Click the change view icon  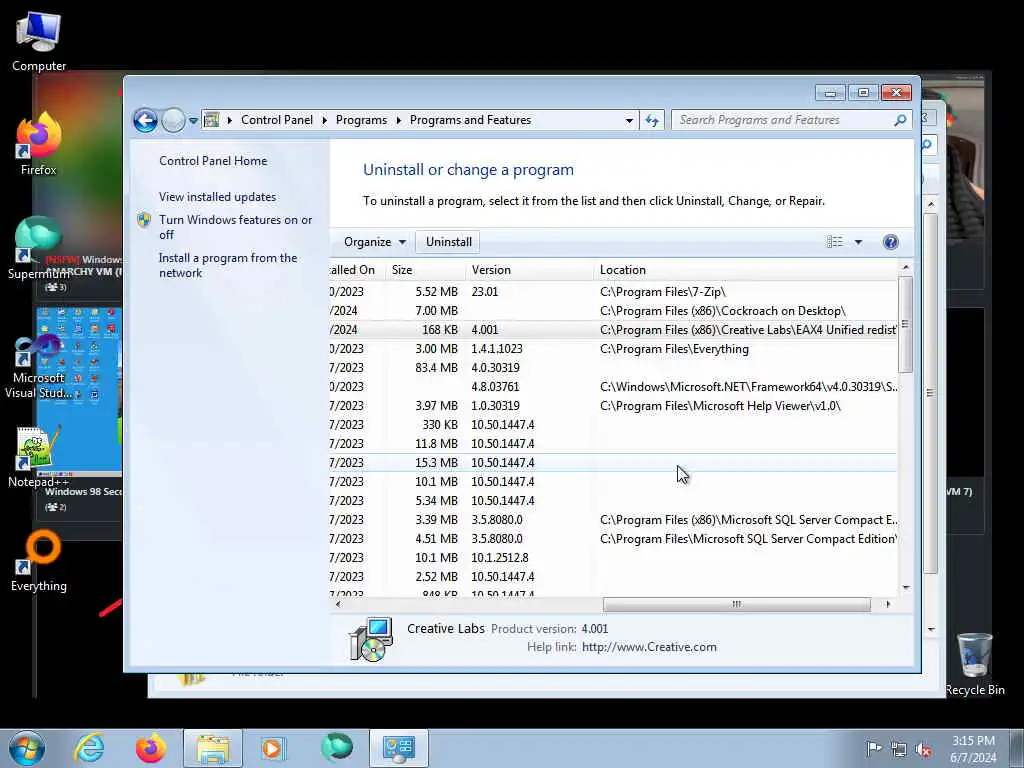(835, 242)
